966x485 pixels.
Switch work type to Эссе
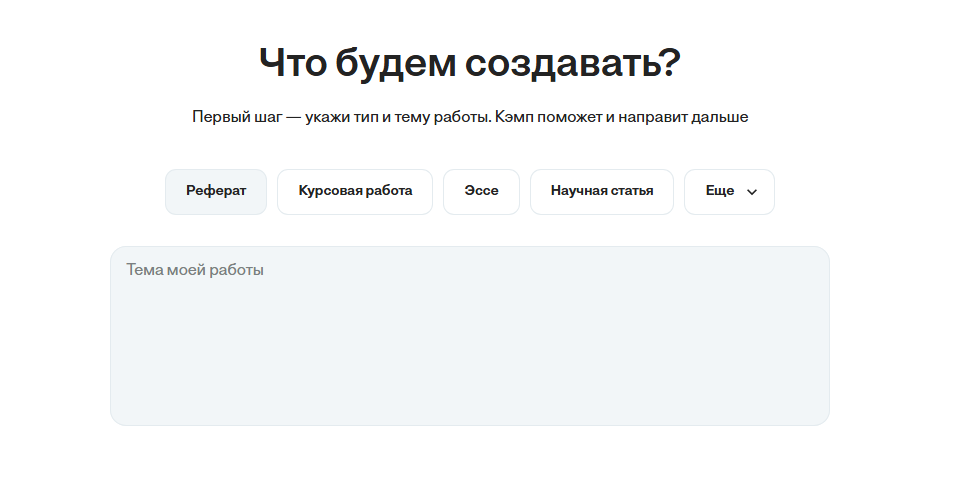(x=481, y=191)
